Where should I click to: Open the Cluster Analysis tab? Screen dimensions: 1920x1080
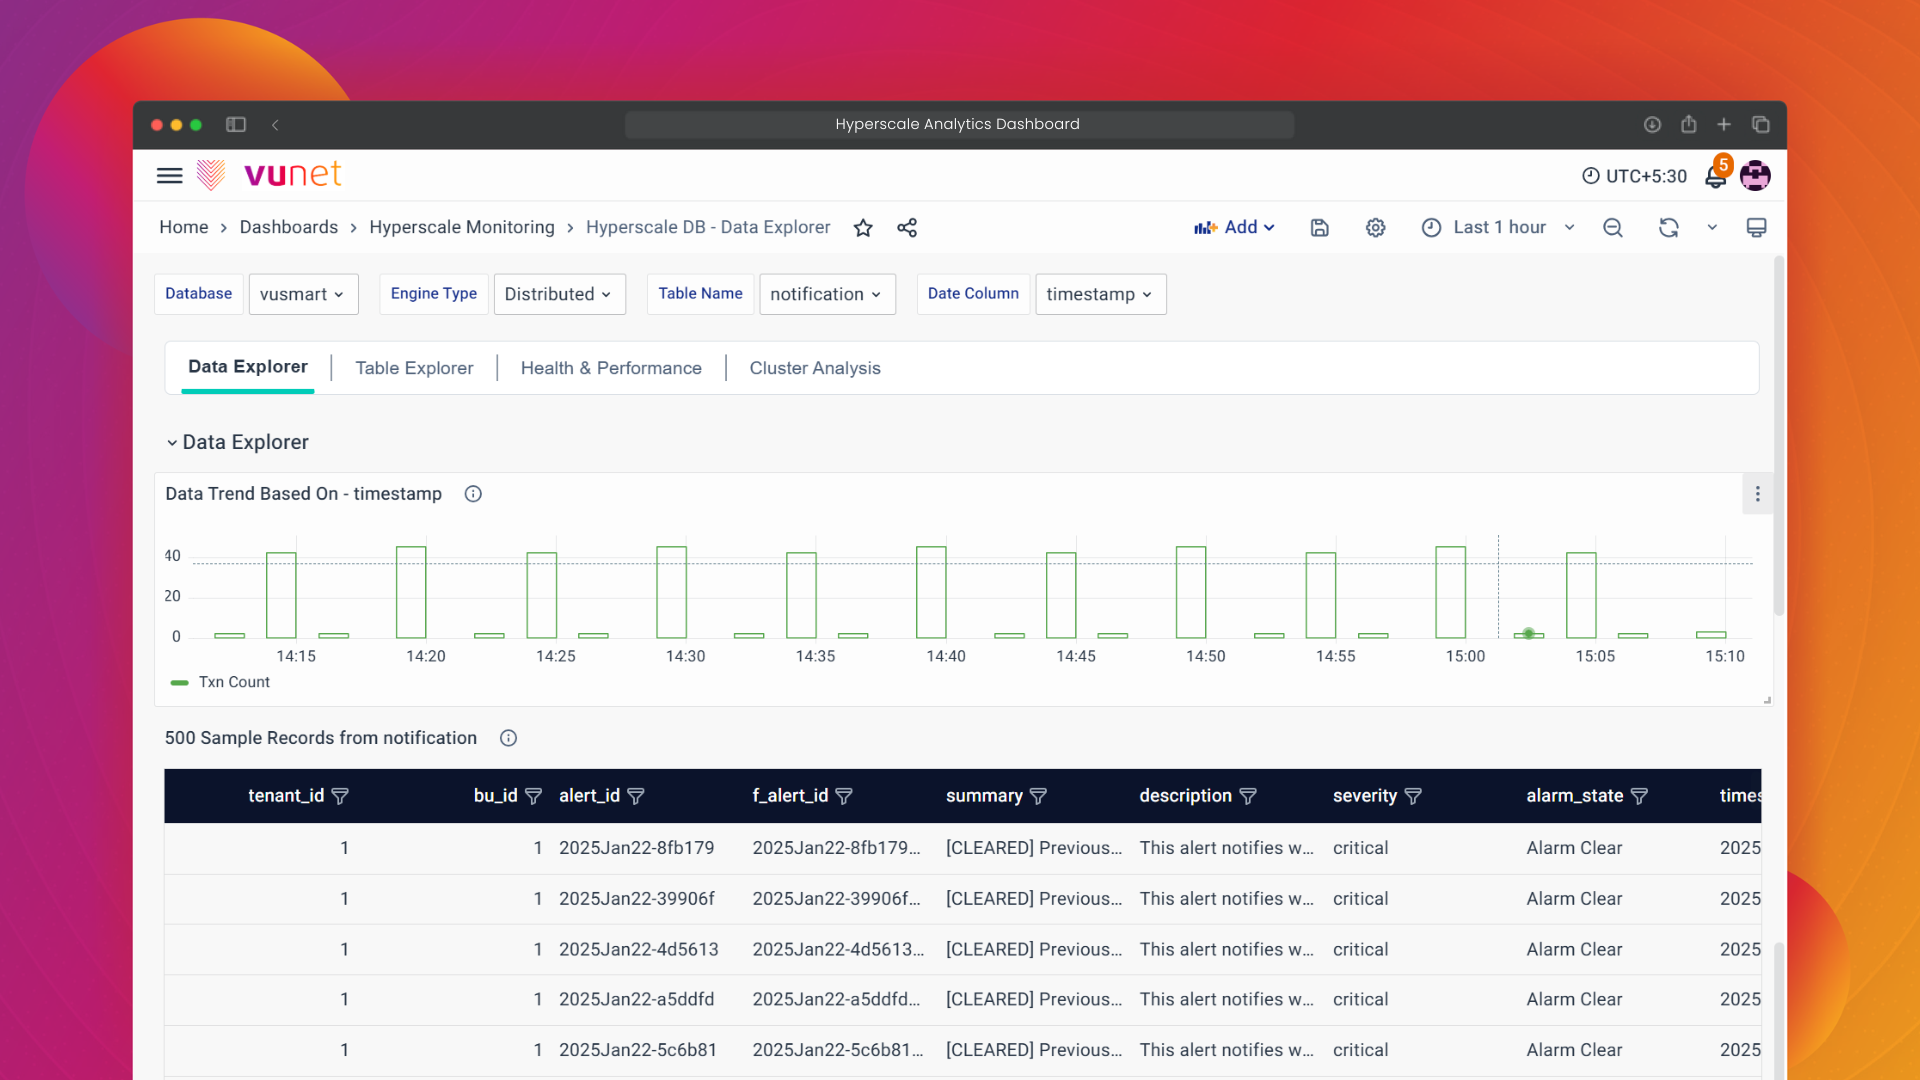pyautogui.click(x=814, y=368)
